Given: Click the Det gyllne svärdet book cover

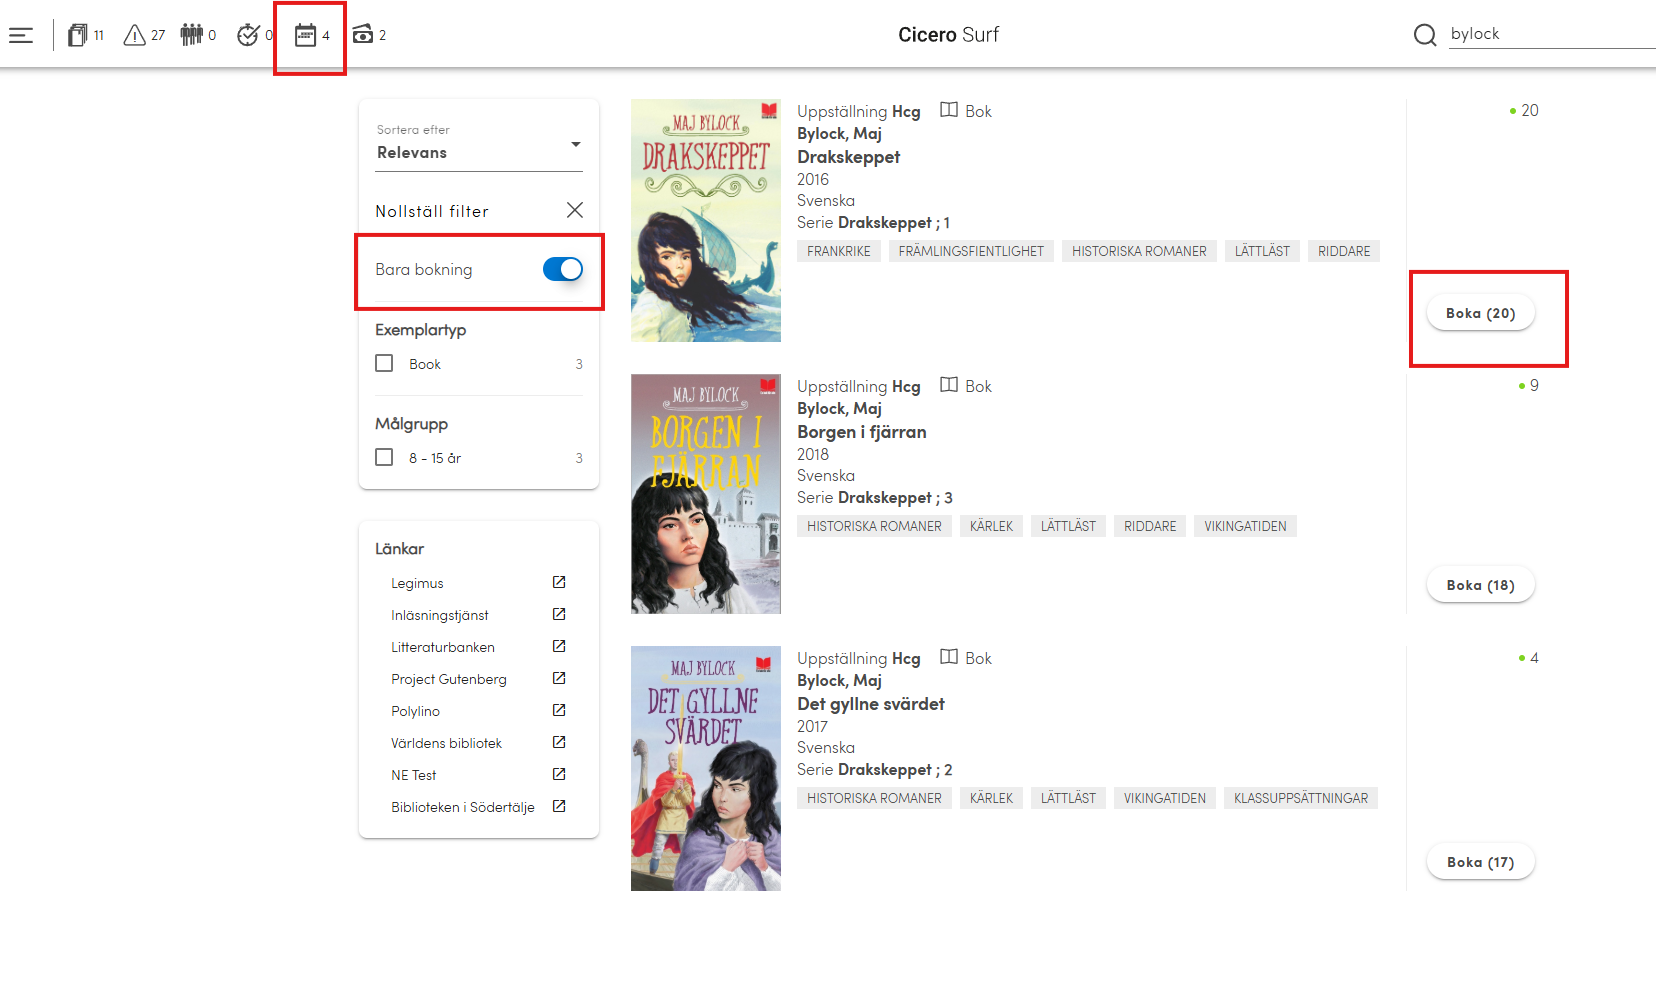Looking at the screenshot, I should coord(706,768).
